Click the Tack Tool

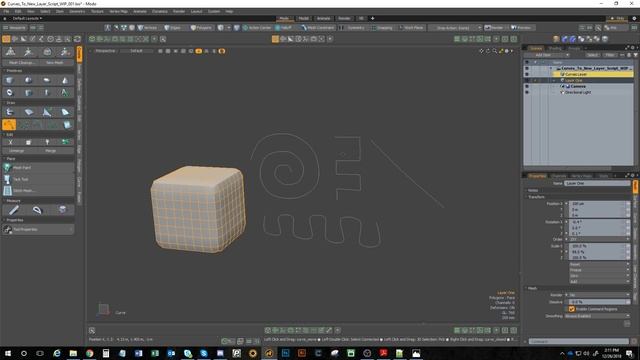38,179
